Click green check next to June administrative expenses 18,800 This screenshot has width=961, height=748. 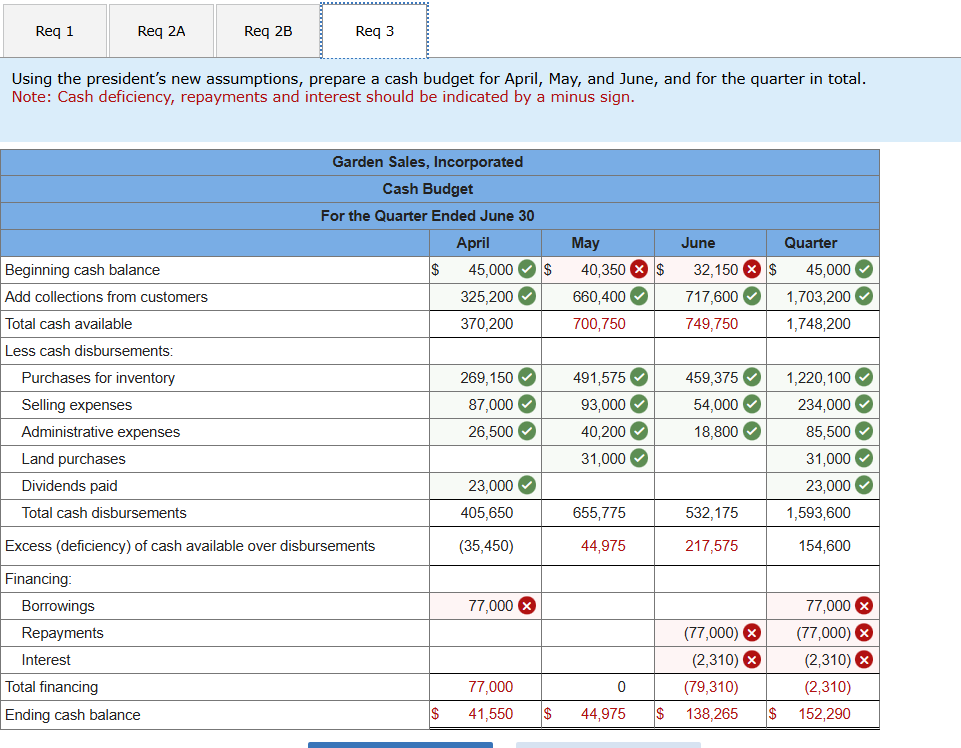[752, 431]
